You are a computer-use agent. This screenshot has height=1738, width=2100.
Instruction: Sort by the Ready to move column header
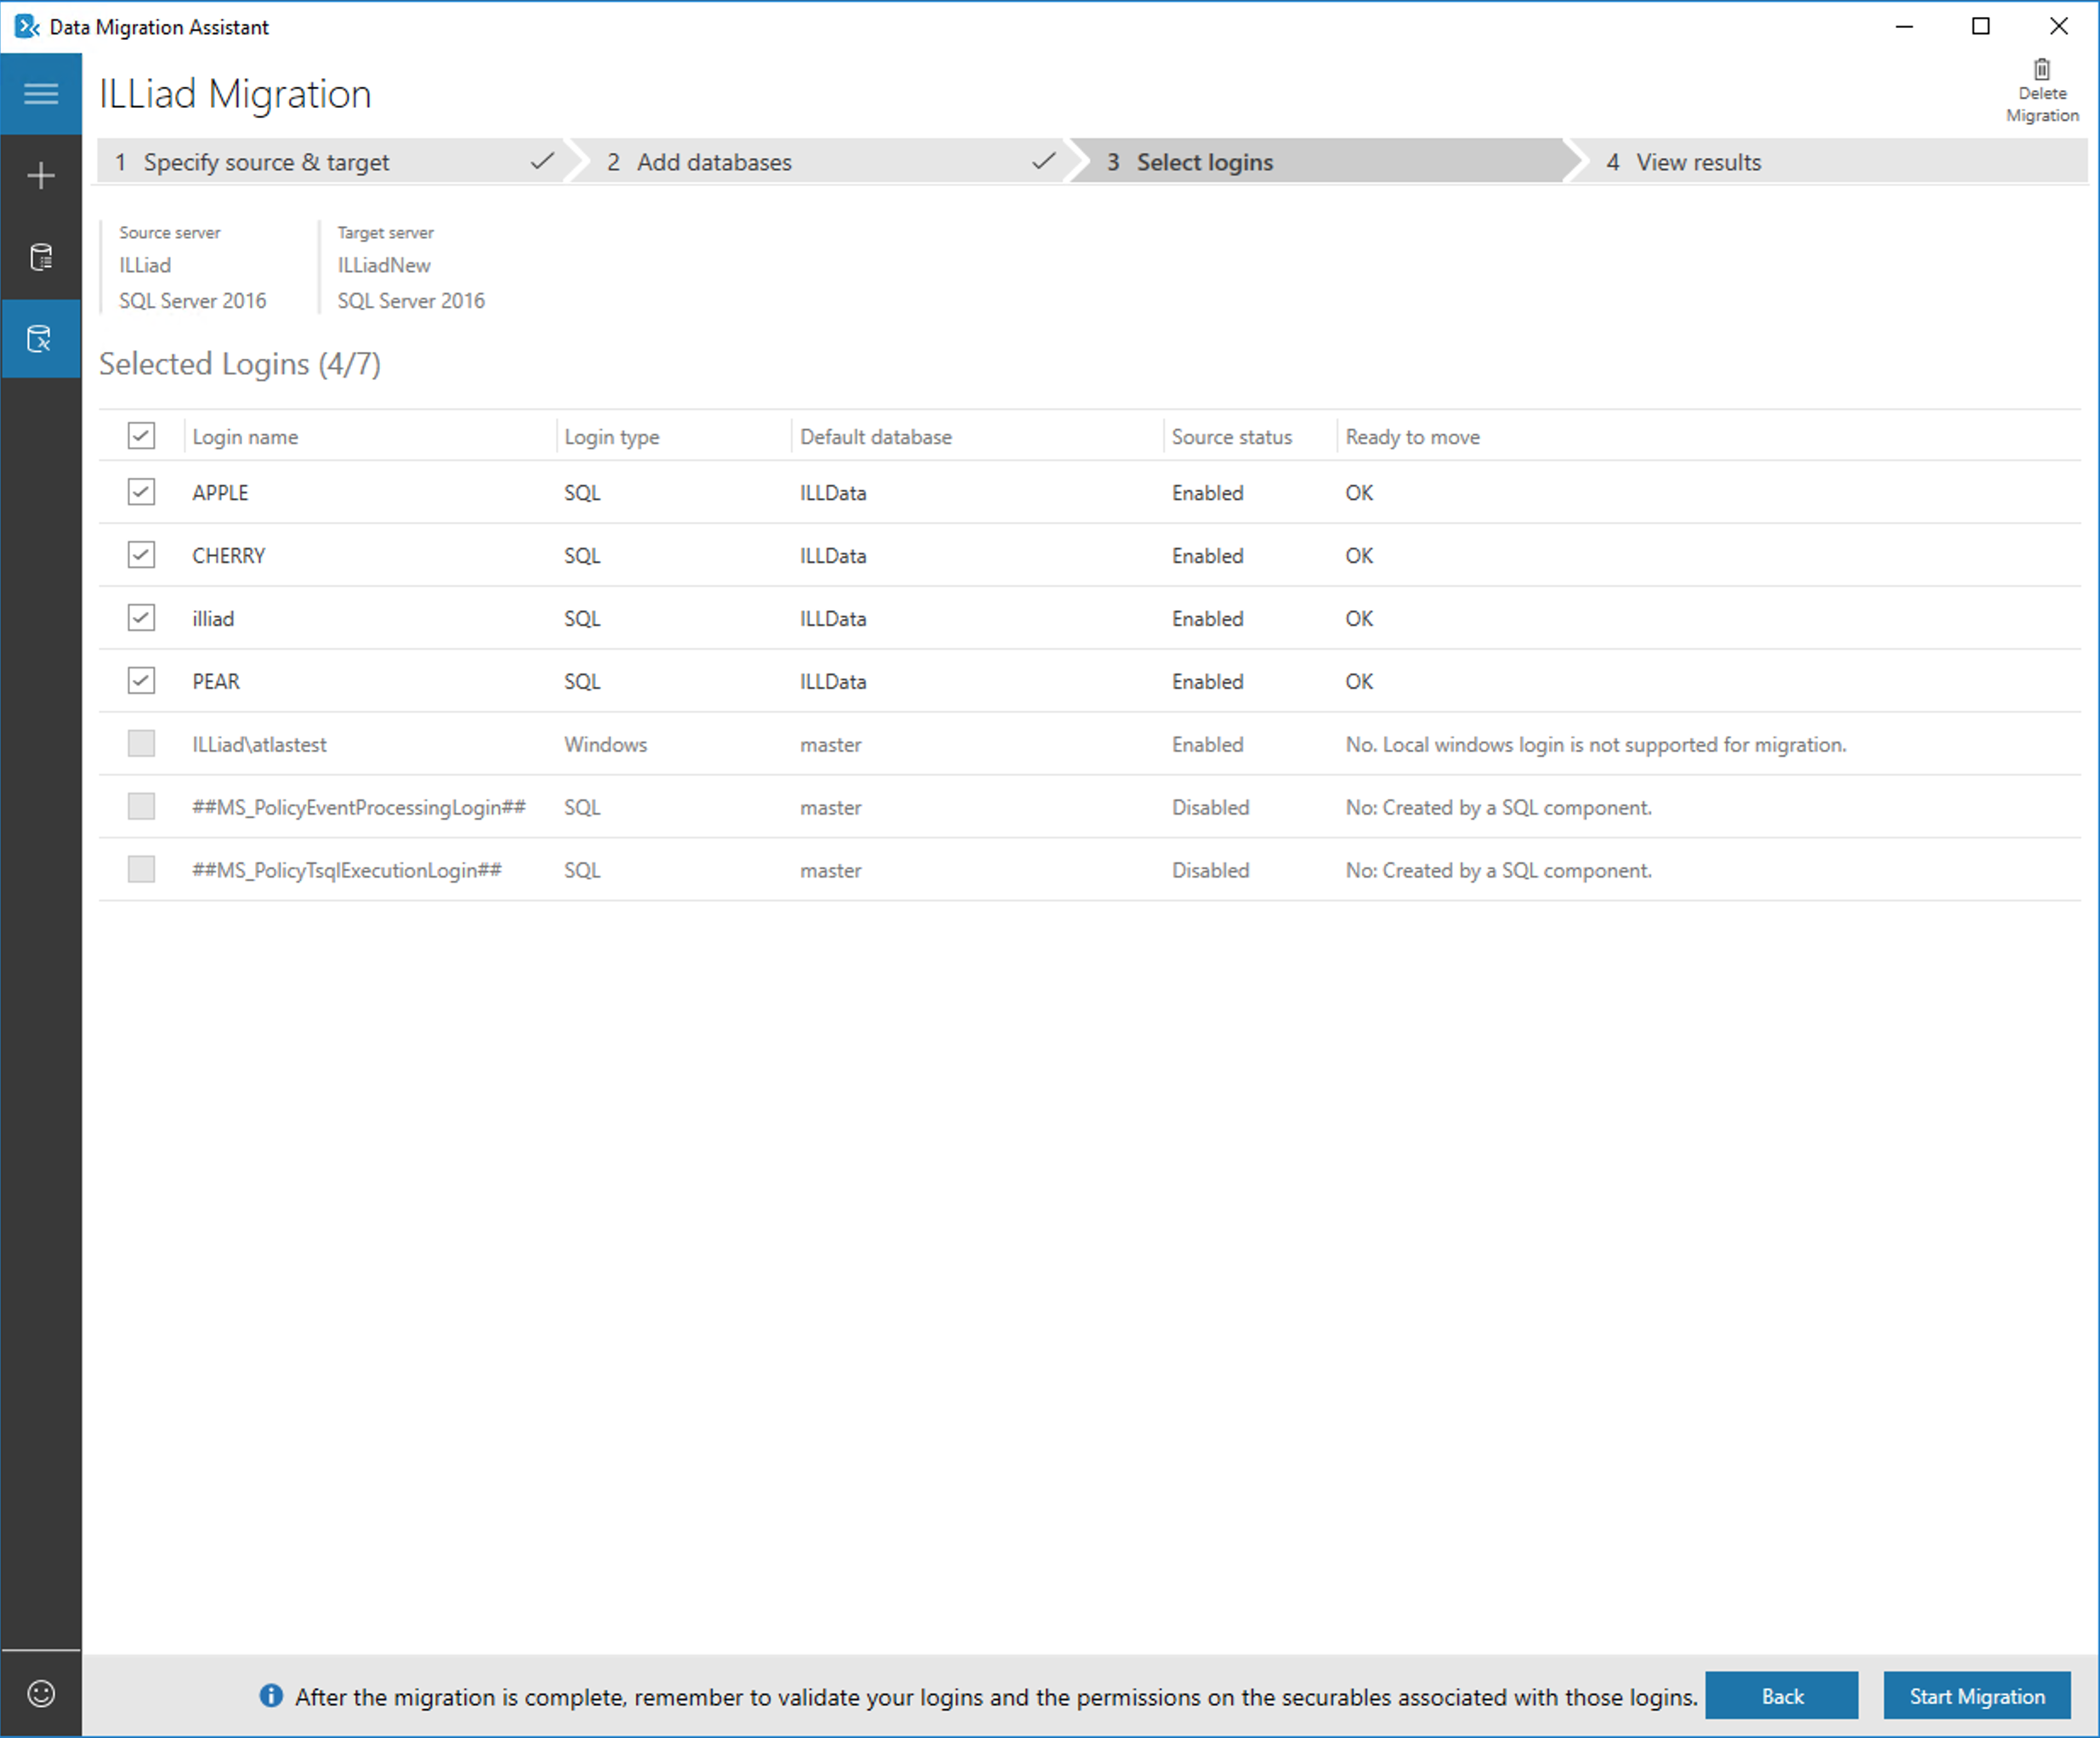pos(1412,436)
